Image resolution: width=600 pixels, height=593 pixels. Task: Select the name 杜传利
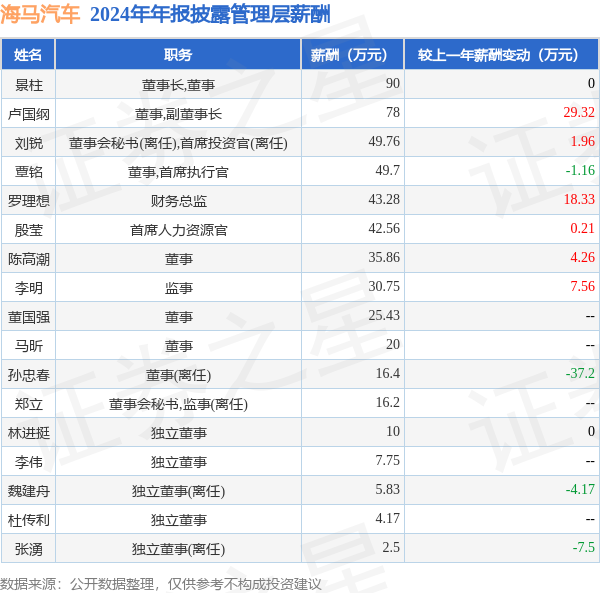[x=29, y=520]
